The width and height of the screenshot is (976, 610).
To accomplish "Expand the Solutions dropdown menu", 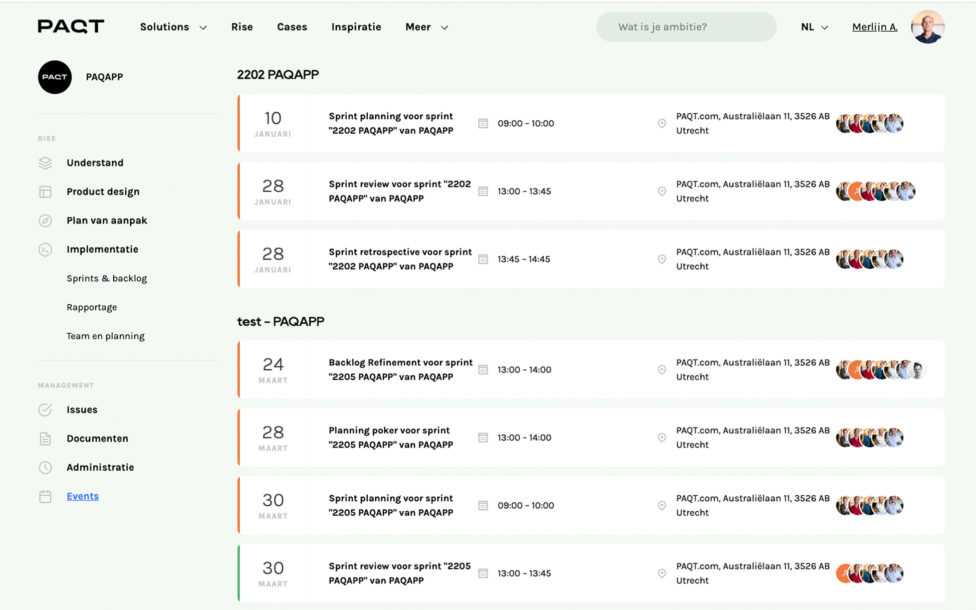I will tap(173, 27).
